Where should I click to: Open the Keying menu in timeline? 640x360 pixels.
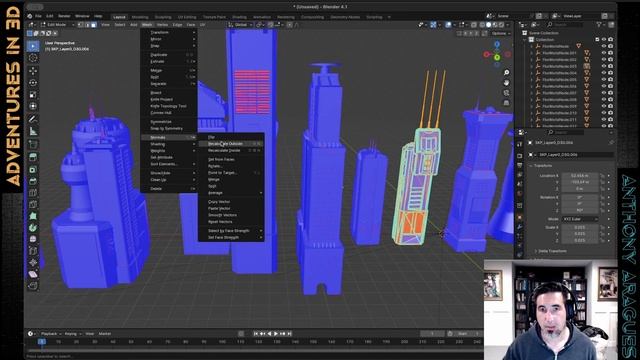click(x=72, y=334)
